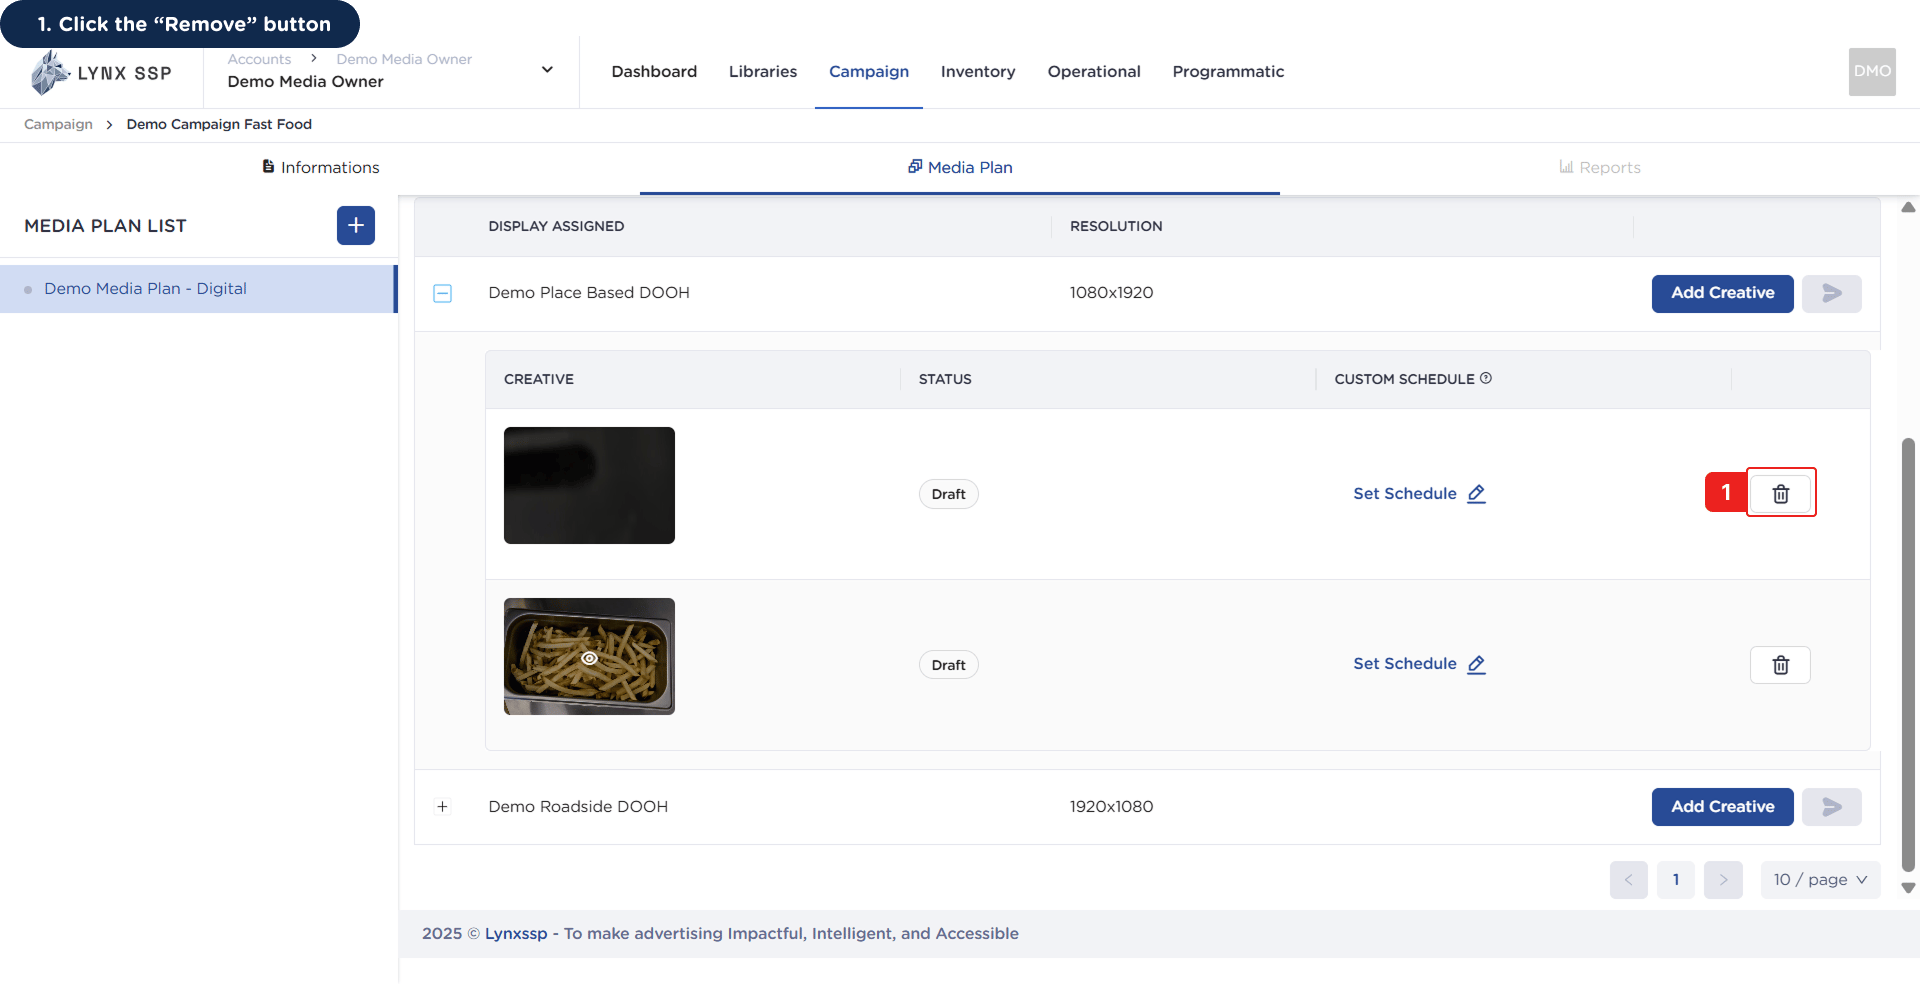Switch to the Informations tab

click(320, 167)
